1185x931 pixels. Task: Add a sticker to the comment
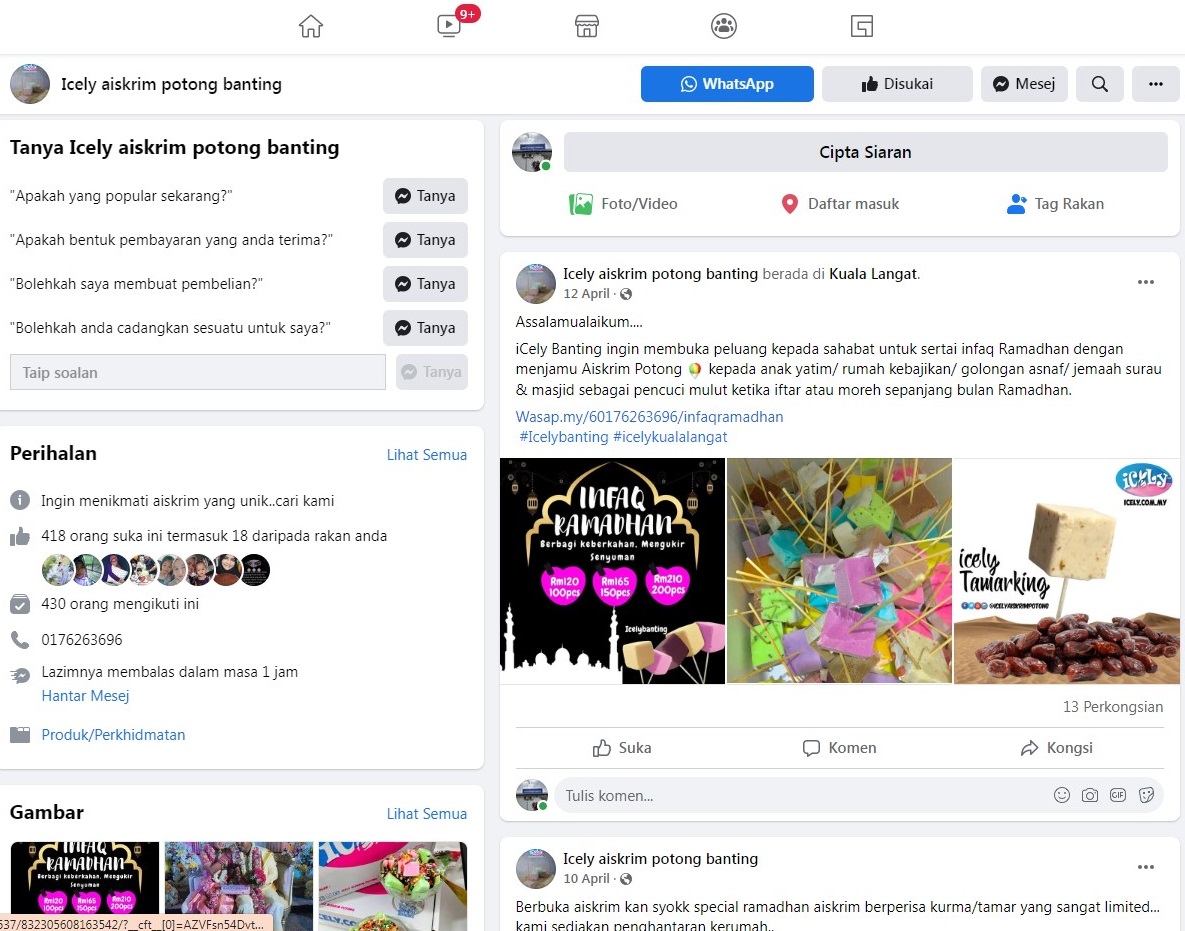1146,795
